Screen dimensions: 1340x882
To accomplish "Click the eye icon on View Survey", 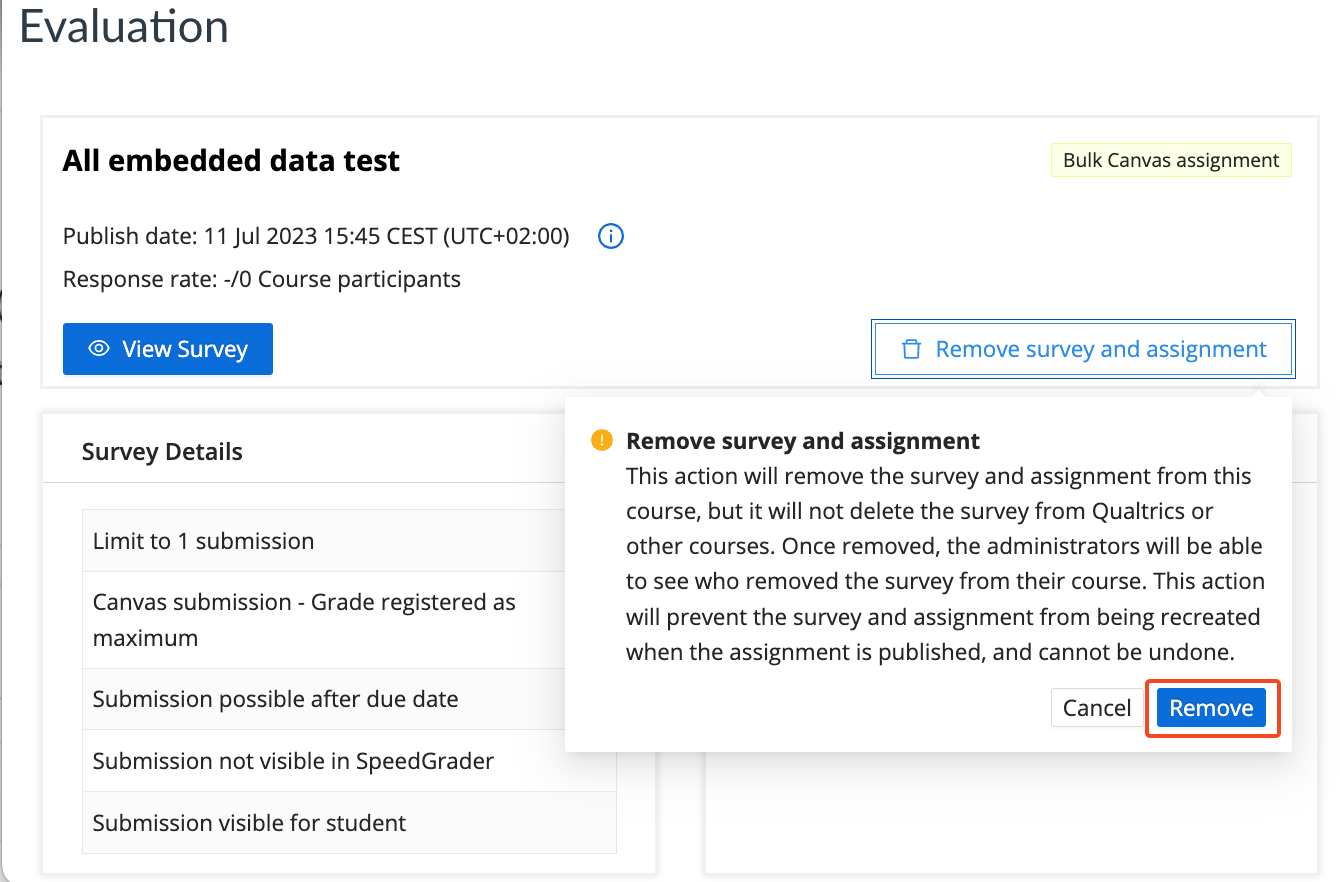I will coord(99,349).
